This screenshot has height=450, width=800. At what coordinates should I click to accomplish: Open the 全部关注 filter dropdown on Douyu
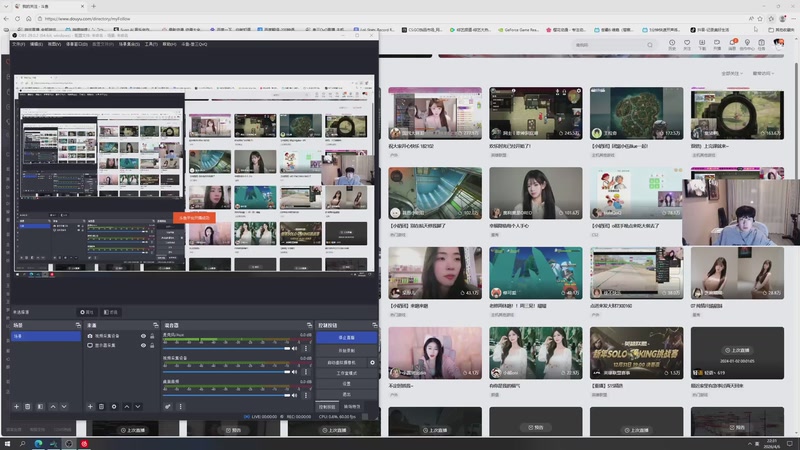[732, 73]
